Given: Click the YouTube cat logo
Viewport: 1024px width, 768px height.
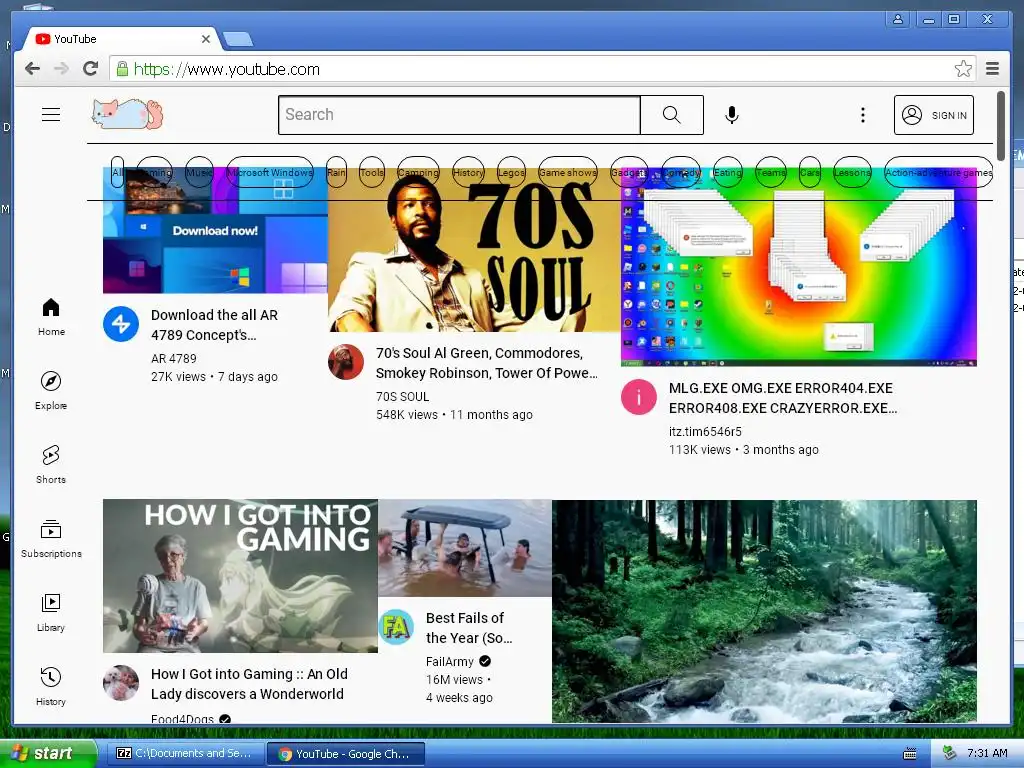Looking at the screenshot, I should [x=127, y=114].
